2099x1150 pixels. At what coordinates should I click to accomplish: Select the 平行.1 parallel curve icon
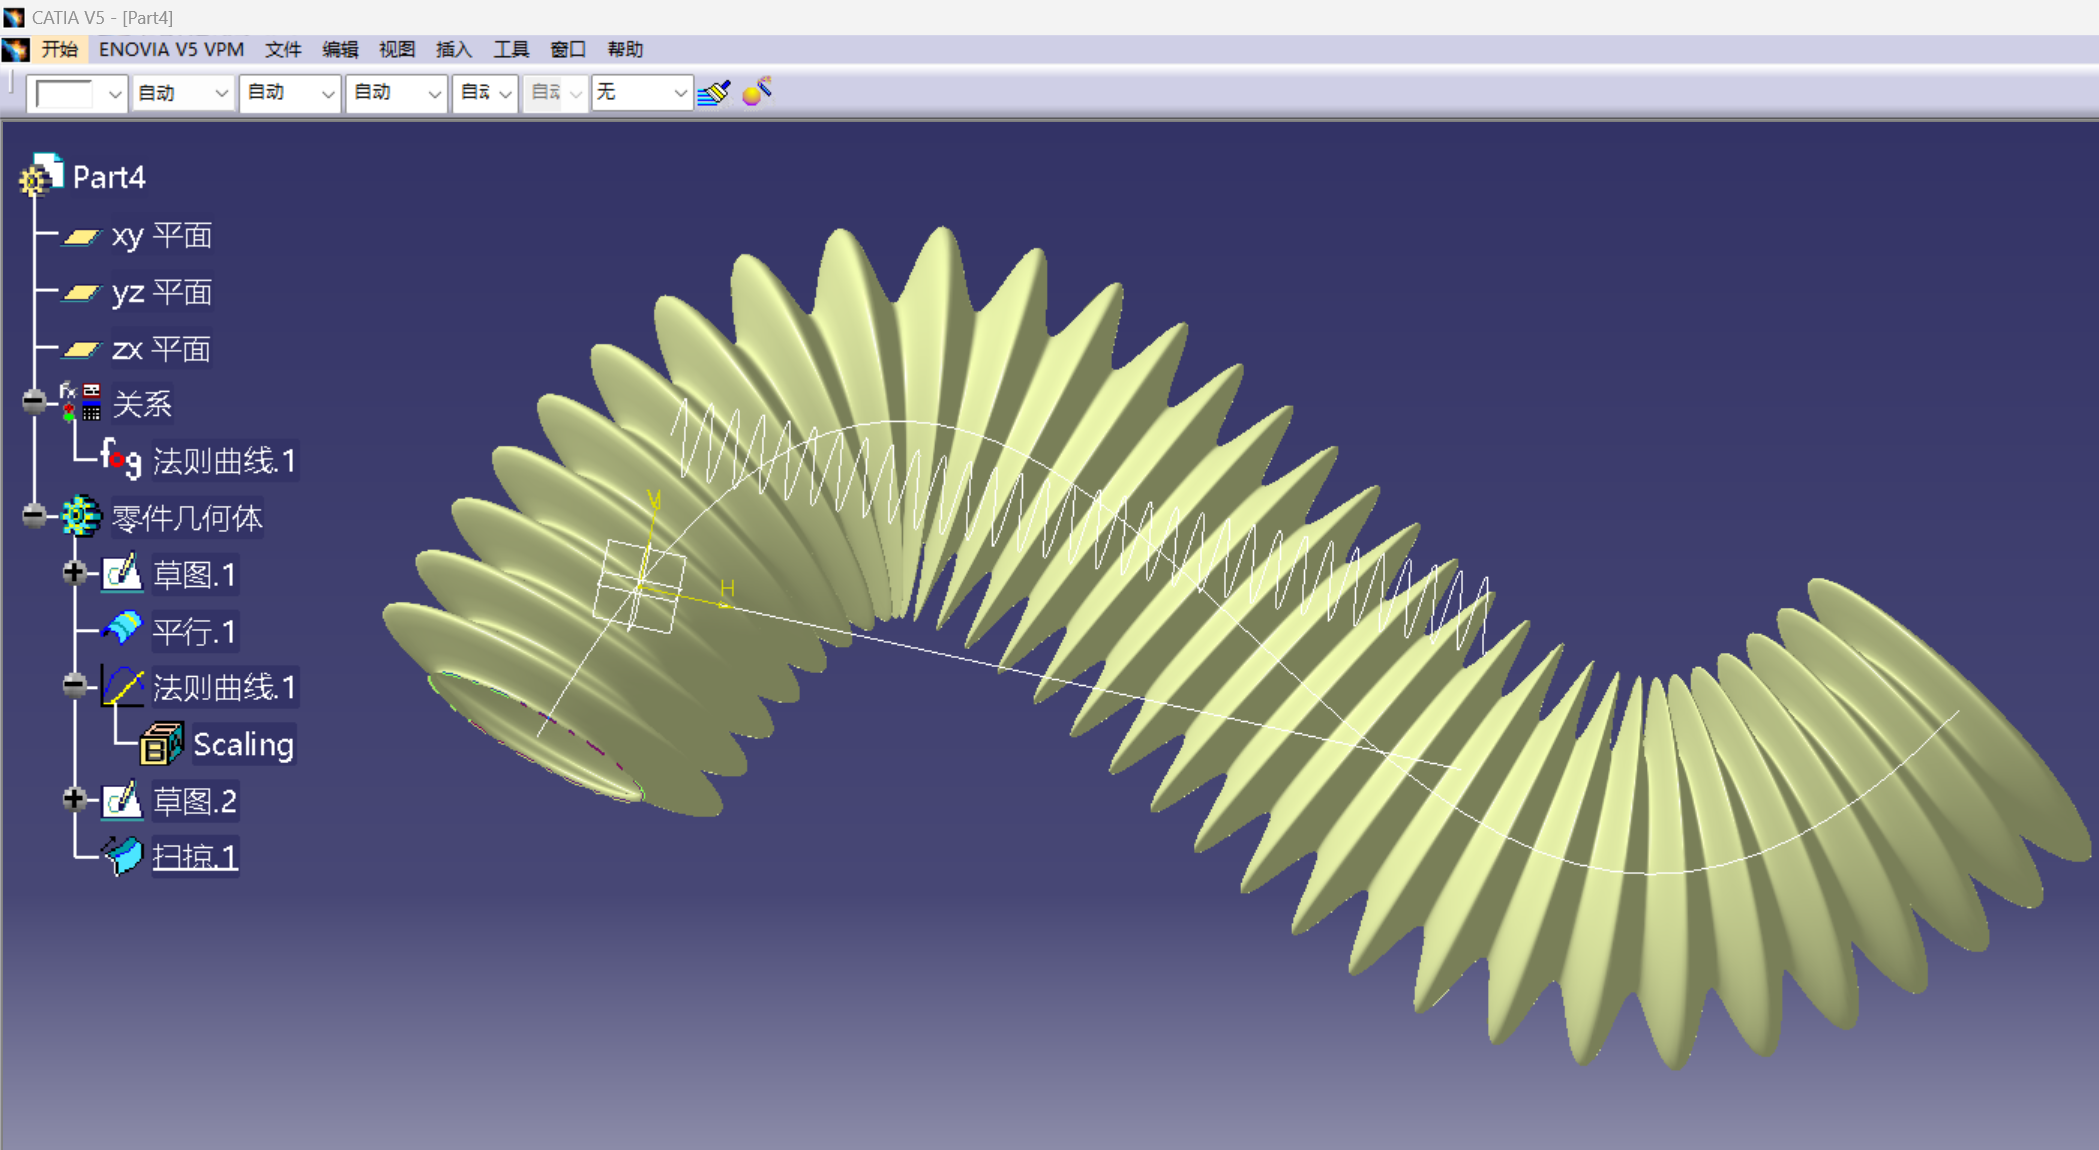coord(123,630)
